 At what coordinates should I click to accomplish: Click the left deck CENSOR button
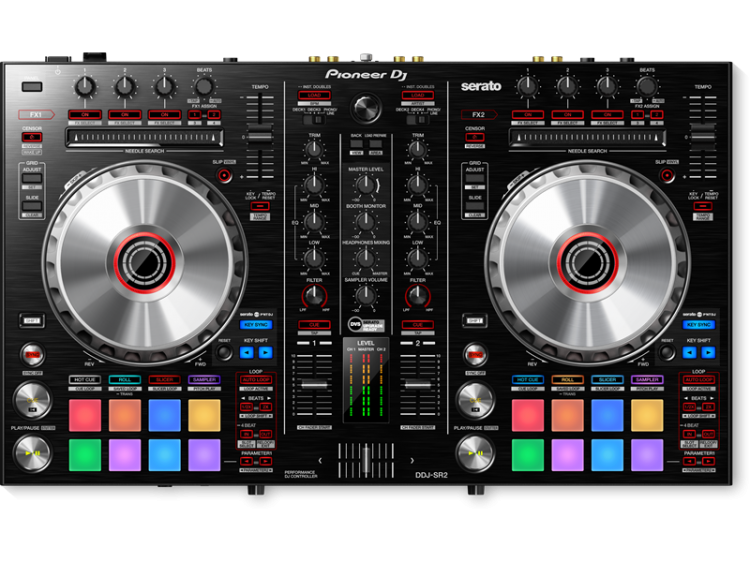pyautogui.click(x=32, y=137)
